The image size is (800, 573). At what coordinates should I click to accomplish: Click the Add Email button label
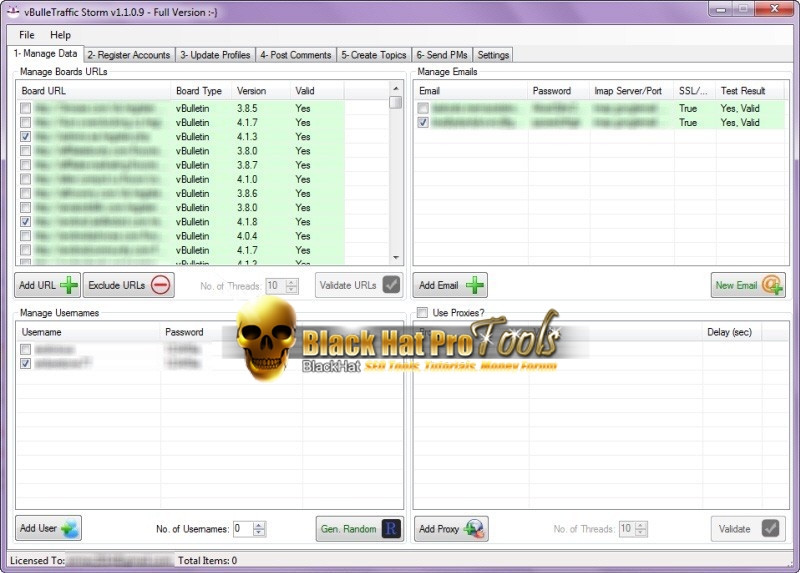(439, 285)
